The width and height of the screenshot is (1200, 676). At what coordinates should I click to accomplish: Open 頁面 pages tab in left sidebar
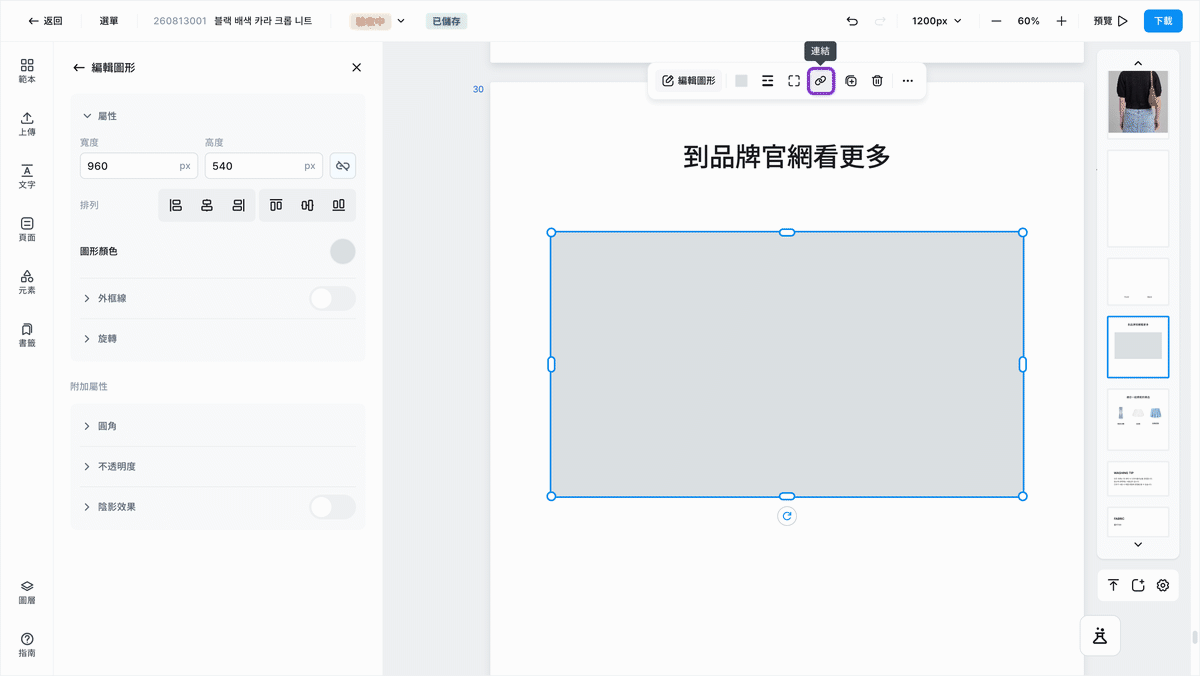coord(27,229)
